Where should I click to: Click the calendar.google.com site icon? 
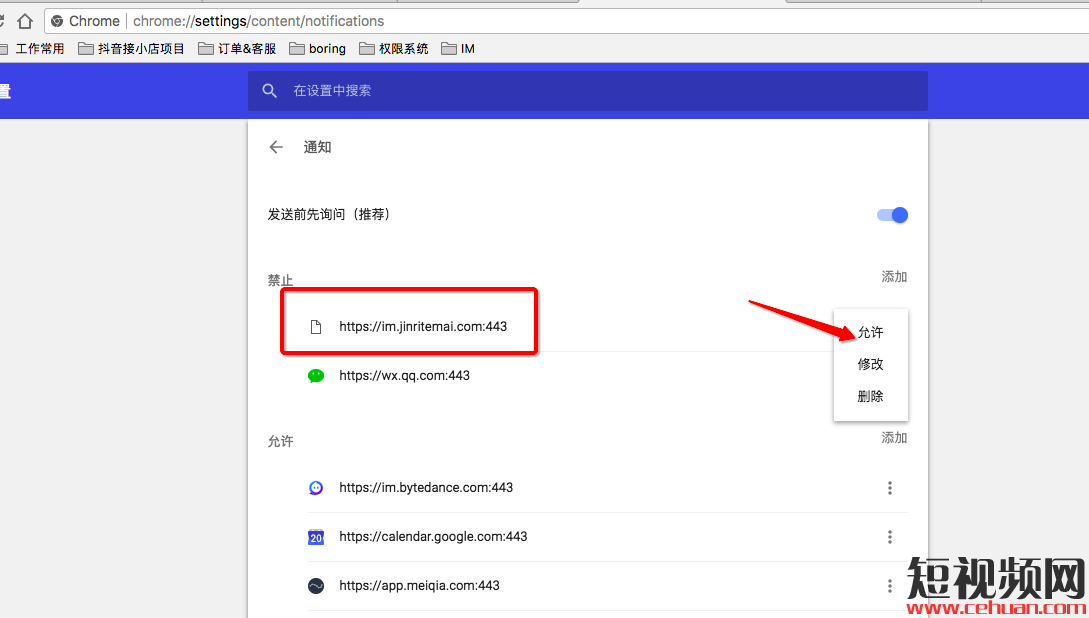[316, 537]
